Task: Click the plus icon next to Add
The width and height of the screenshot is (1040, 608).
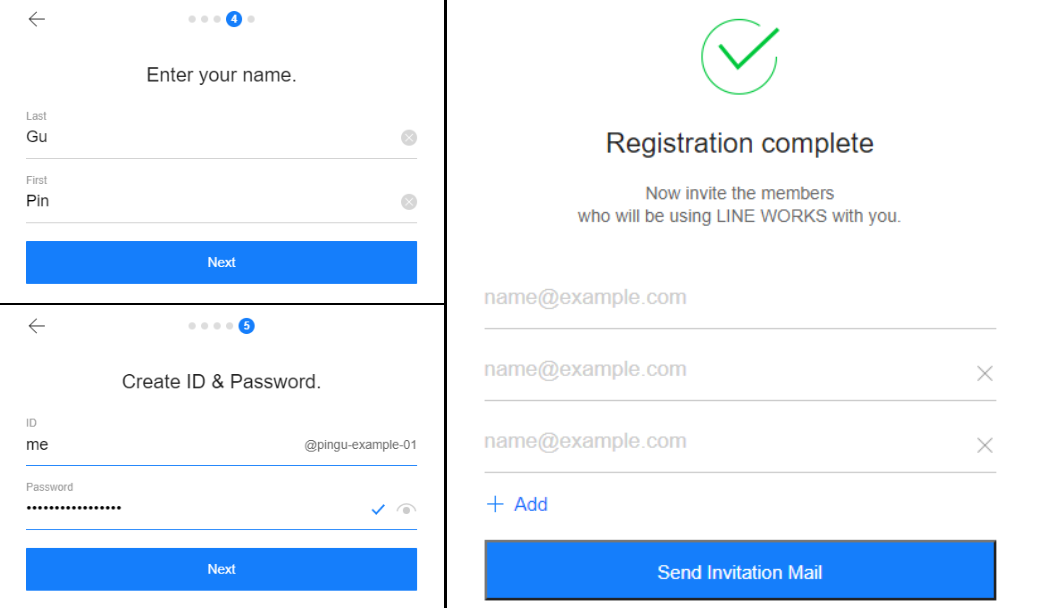Action: [498, 504]
